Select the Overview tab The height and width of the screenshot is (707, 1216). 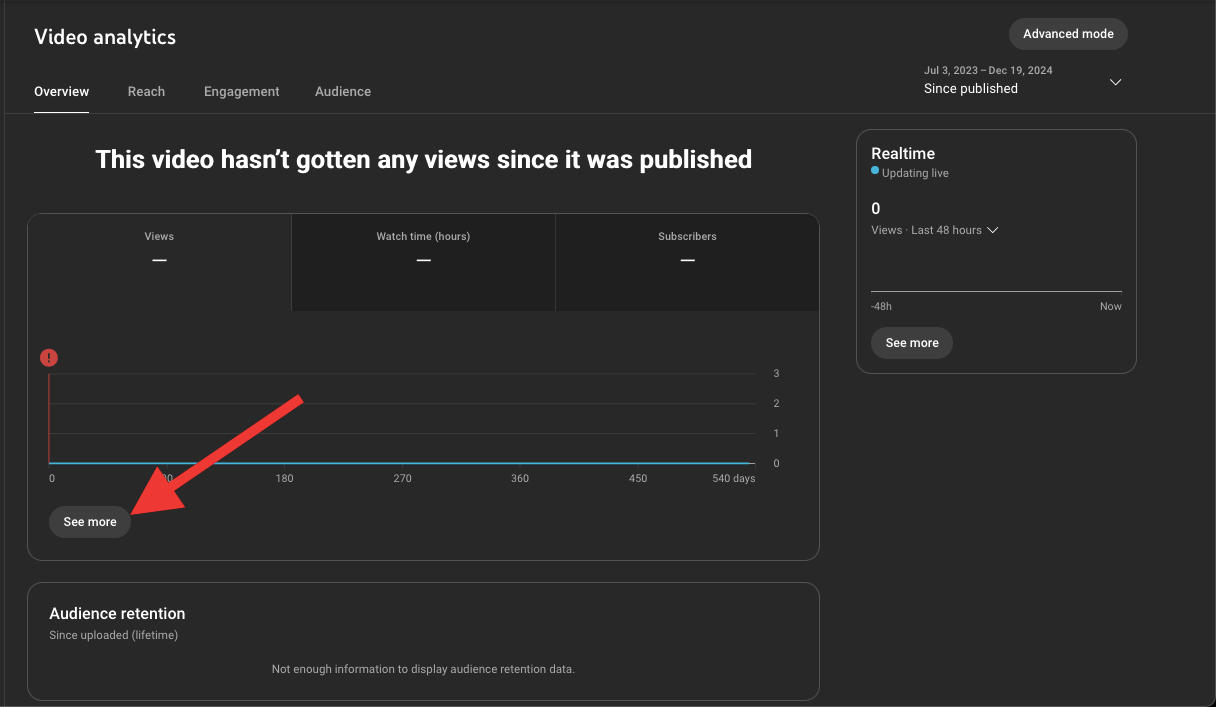point(61,91)
